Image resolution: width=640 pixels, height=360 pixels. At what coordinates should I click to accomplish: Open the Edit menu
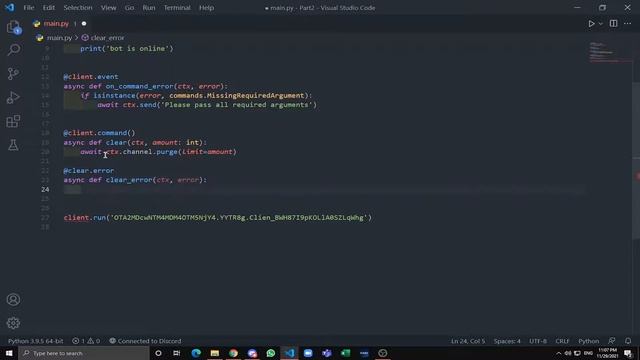click(49, 8)
